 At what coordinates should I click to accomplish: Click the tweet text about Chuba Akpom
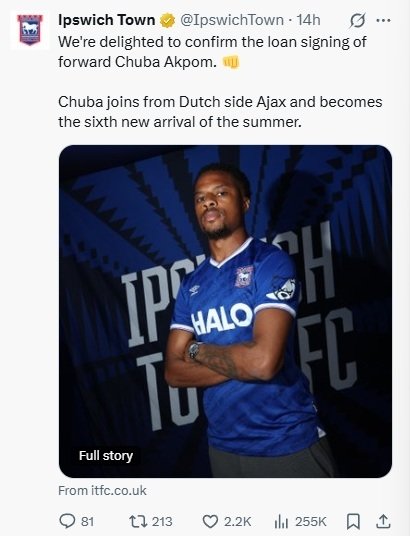click(x=220, y=82)
